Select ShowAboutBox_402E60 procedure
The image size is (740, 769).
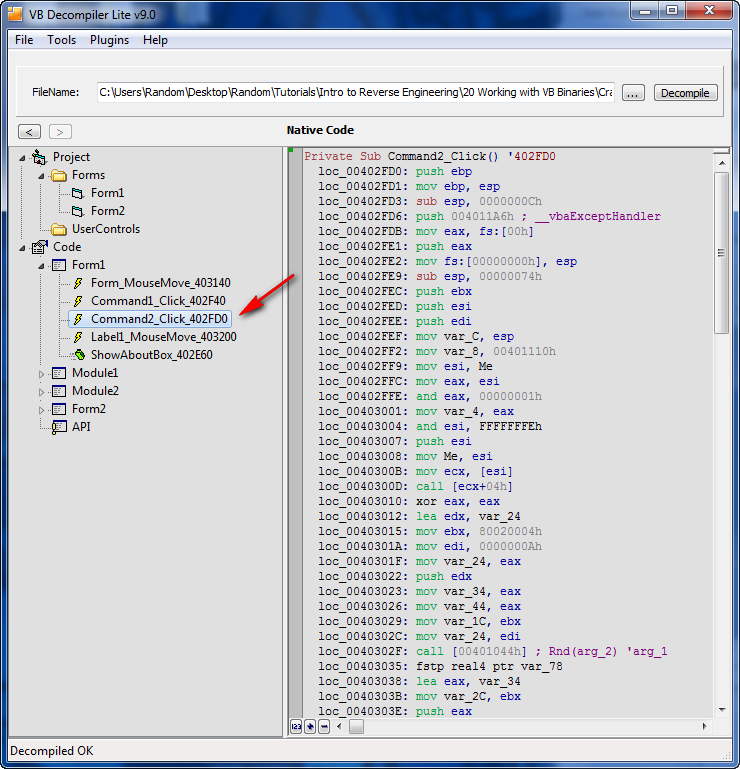(152, 355)
